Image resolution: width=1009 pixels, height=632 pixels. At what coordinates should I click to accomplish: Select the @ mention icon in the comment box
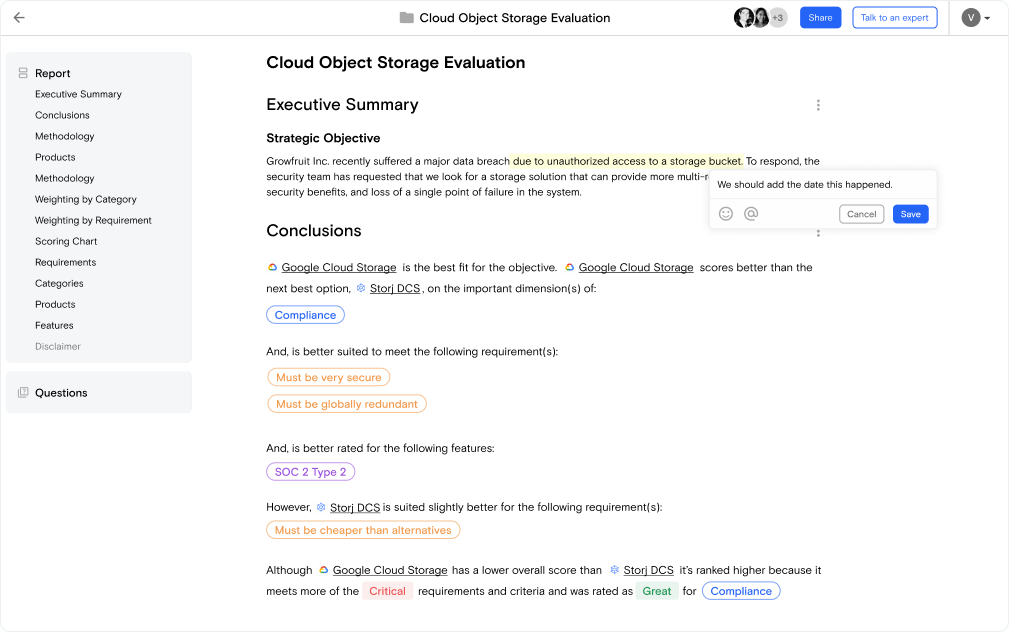[750, 213]
